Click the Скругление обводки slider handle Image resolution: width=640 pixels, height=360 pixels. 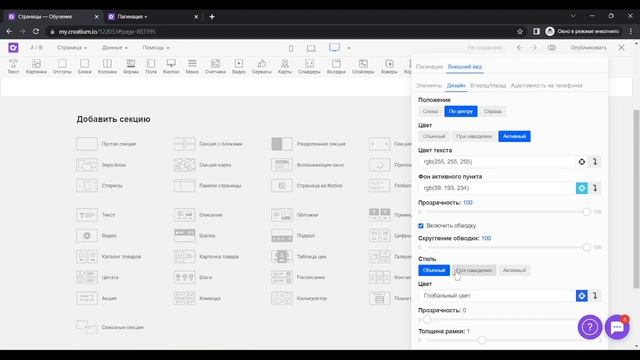587,247
